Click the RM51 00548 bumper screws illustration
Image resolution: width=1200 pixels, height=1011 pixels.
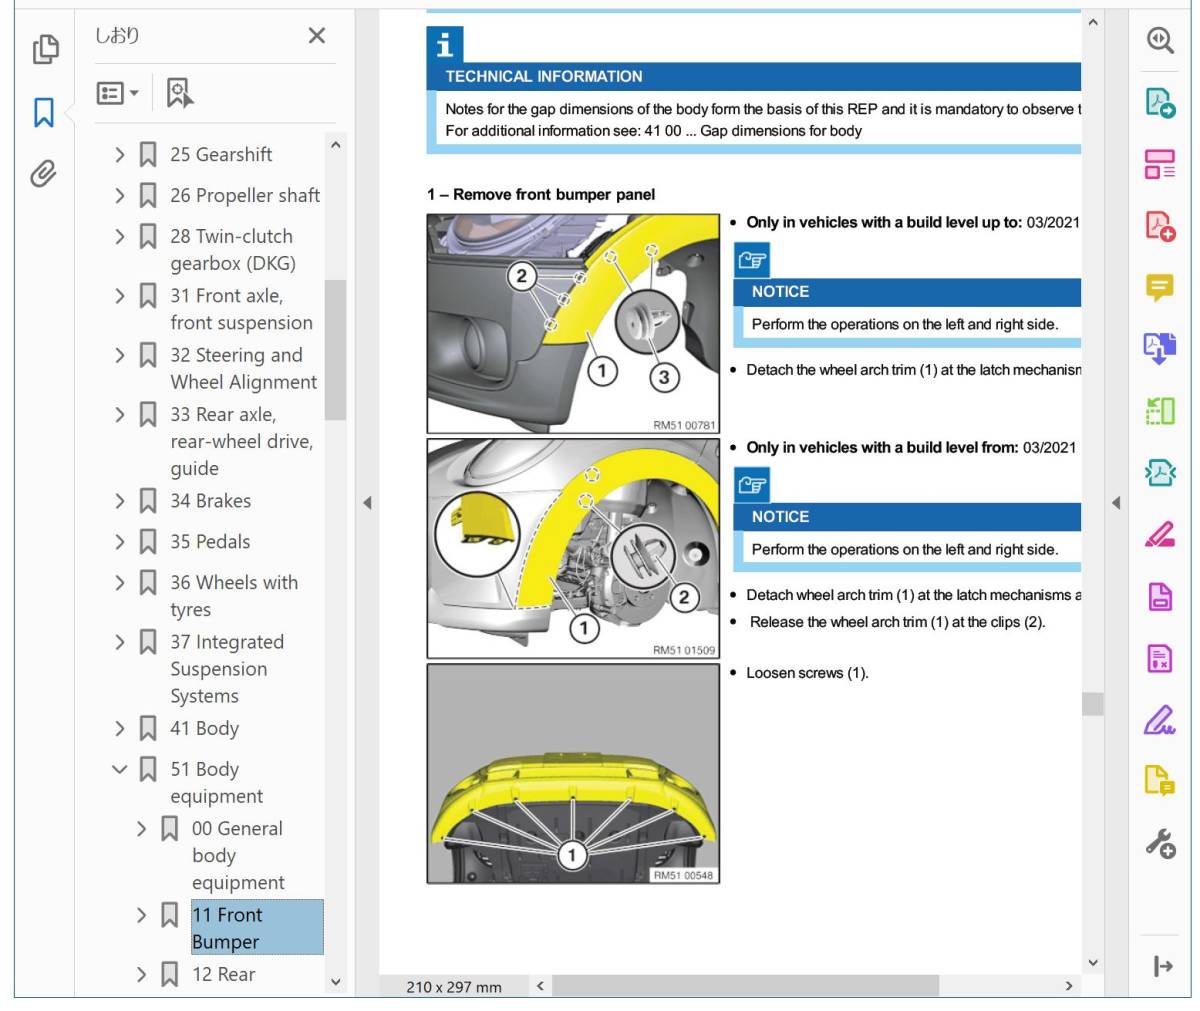pos(573,773)
